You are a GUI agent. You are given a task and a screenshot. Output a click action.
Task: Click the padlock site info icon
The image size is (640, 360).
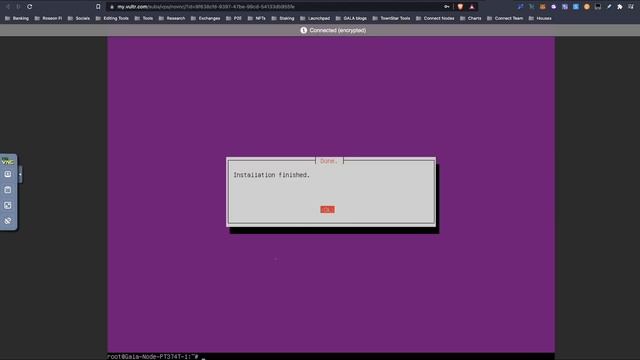(112, 7)
